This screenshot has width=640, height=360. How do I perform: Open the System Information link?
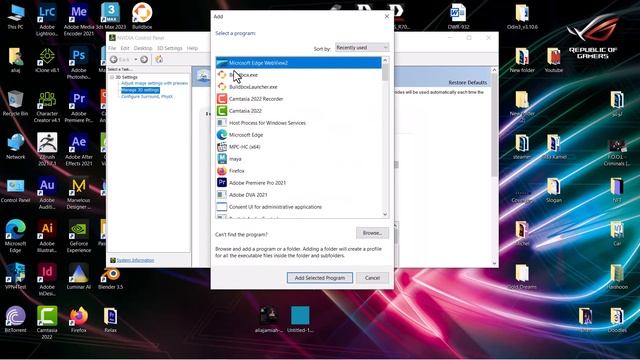(135, 260)
